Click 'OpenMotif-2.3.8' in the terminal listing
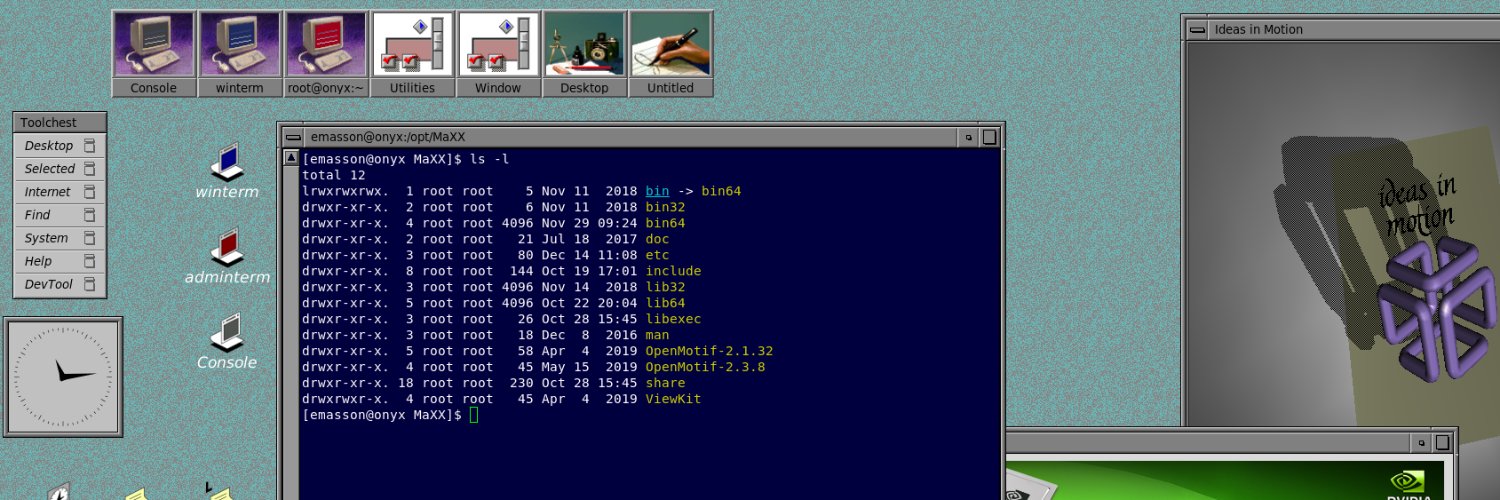 pyautogui.click(x=705, y=367)
